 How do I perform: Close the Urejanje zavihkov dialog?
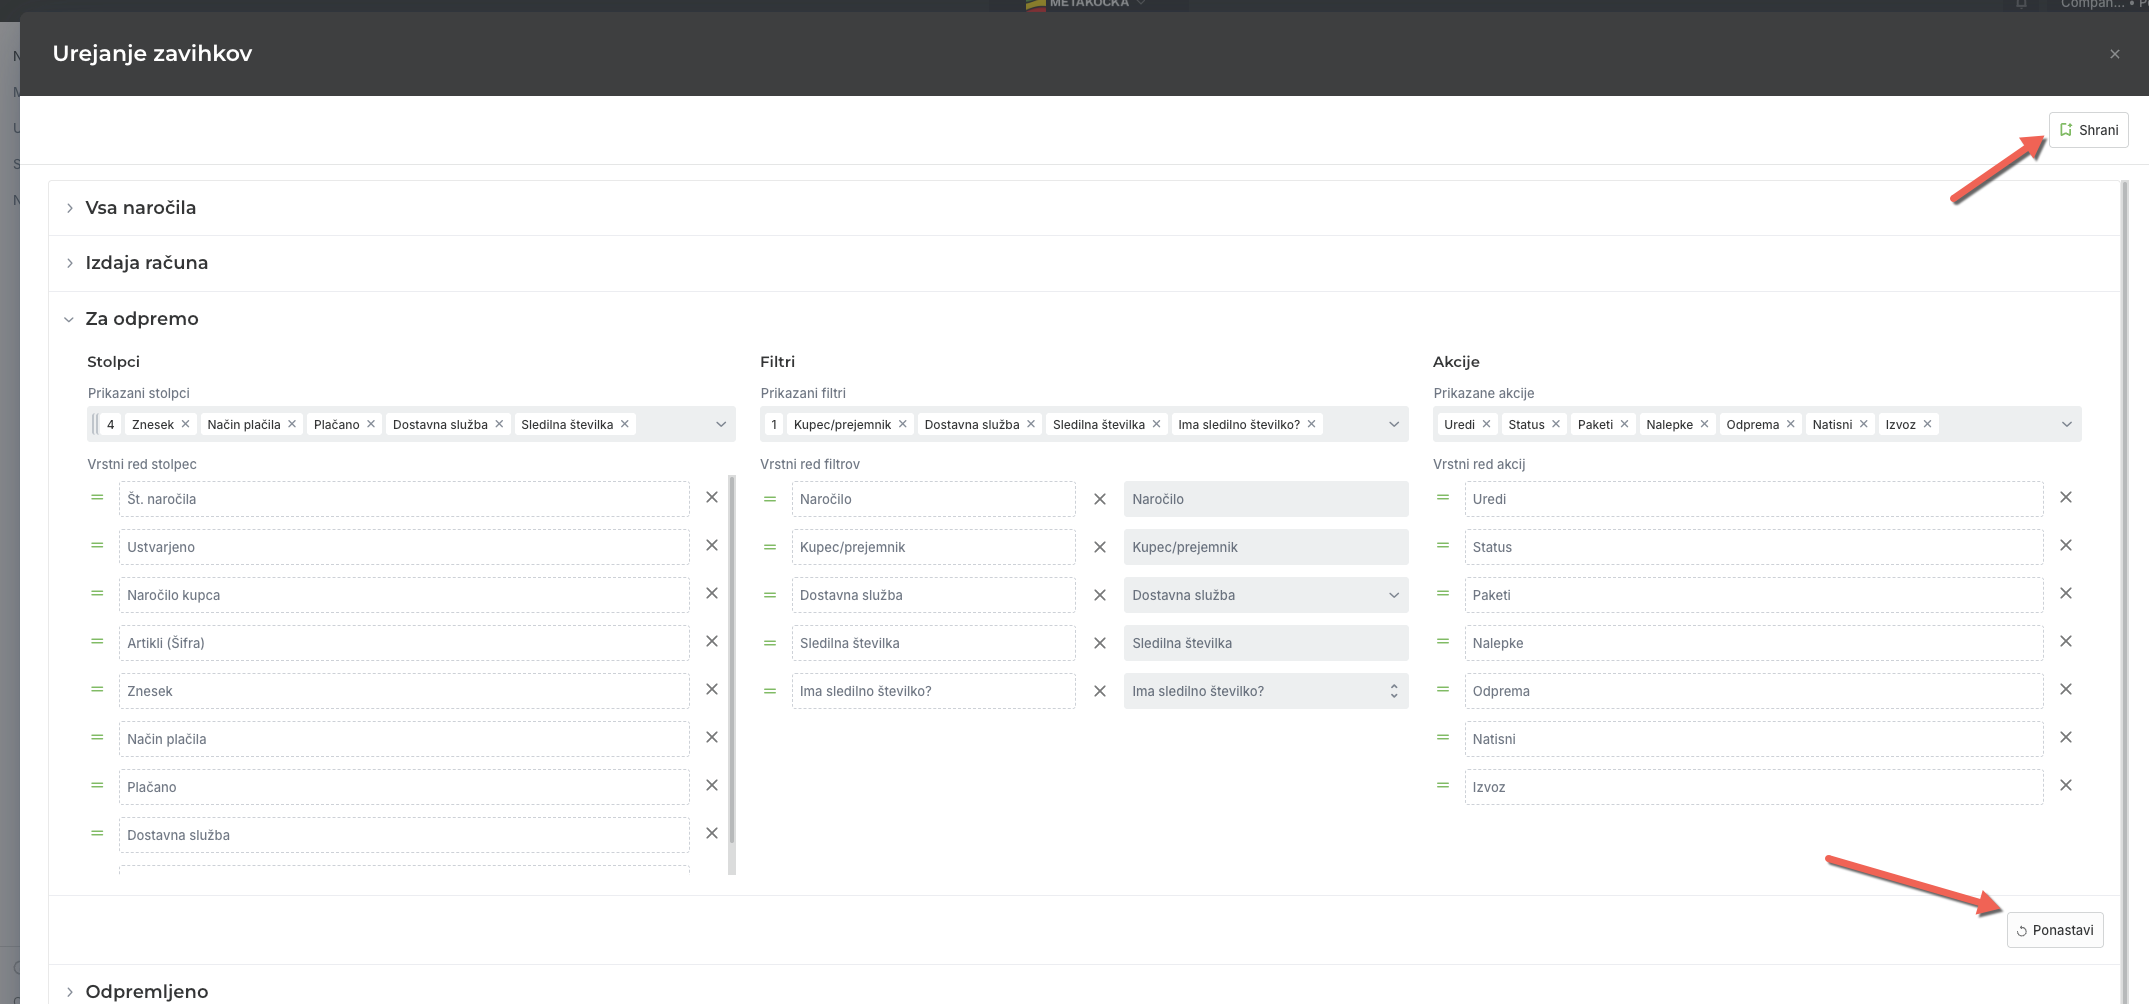(x=2114, y=54)
